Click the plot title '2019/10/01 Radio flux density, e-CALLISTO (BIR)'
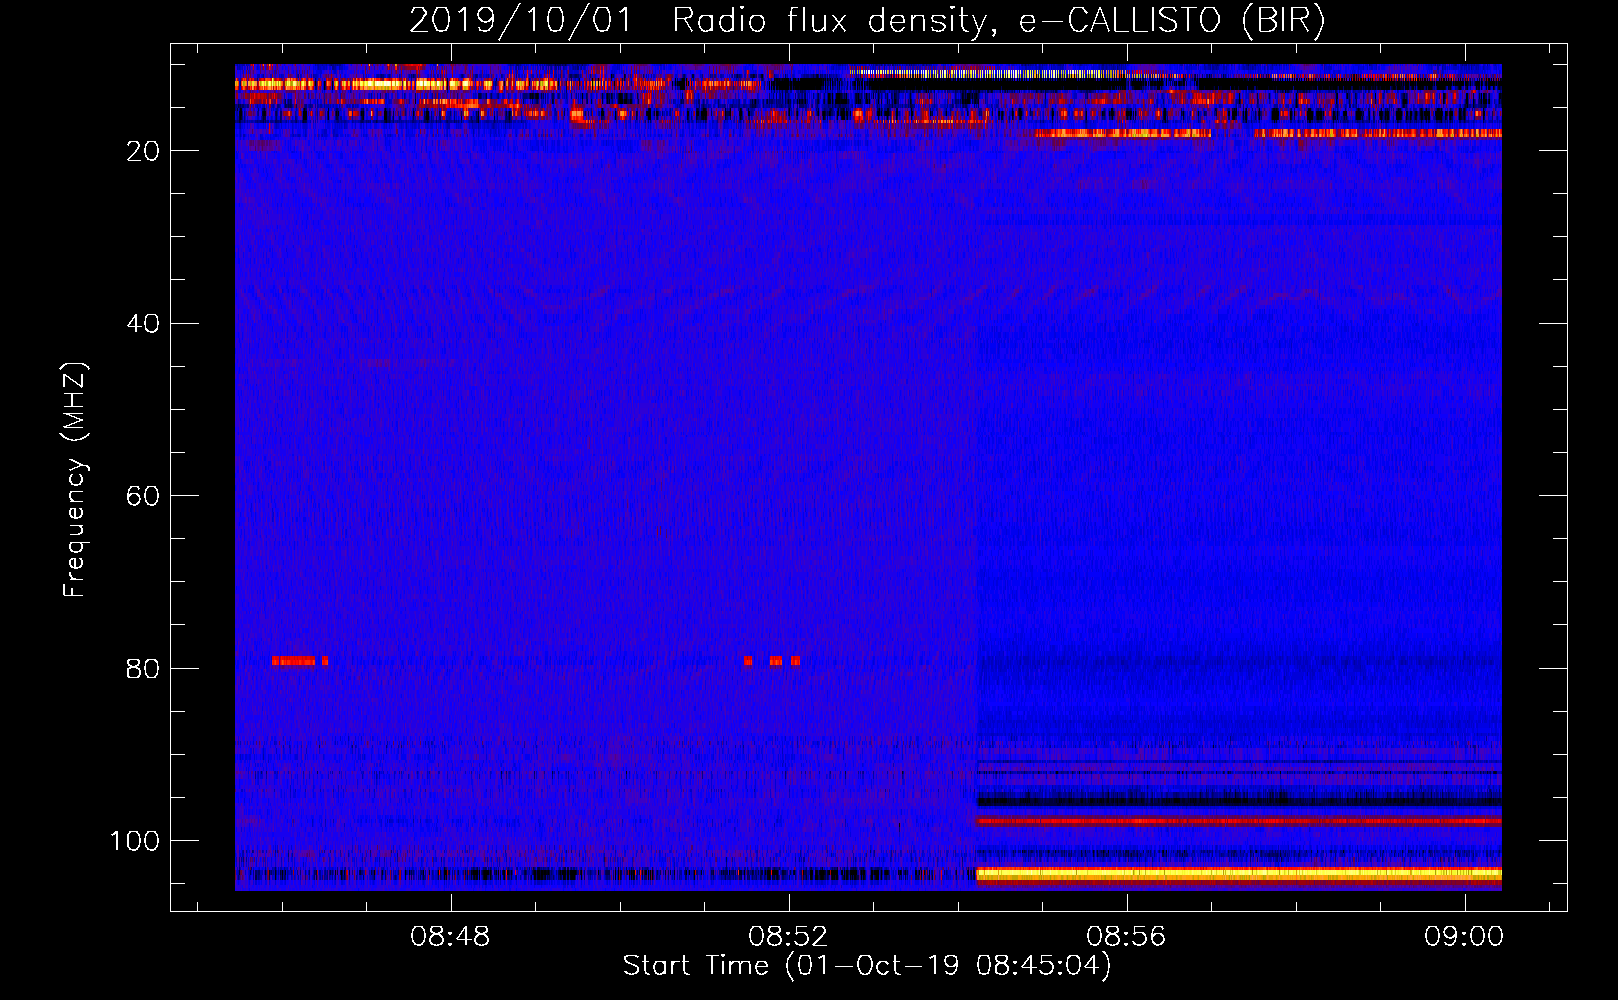The height and width of the screenshot is (1000, 1618). click(867, 21)
